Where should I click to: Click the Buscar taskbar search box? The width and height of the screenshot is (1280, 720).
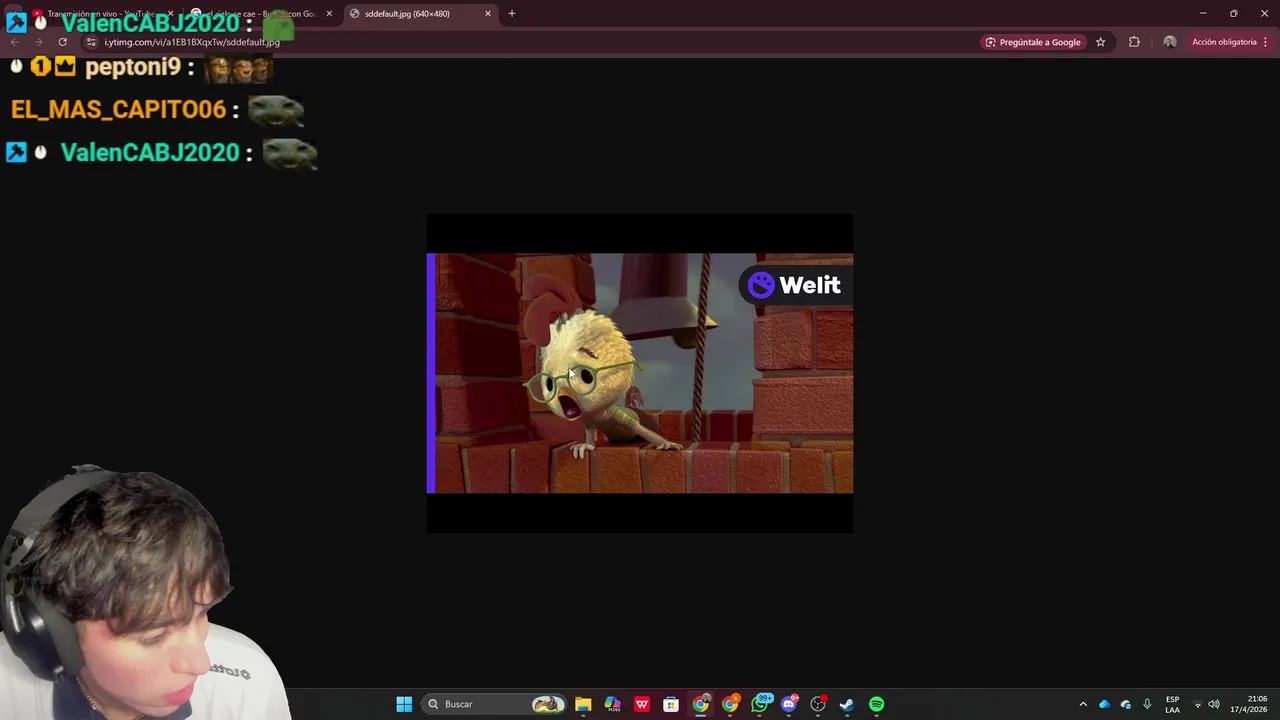click(x=495, y=704)
